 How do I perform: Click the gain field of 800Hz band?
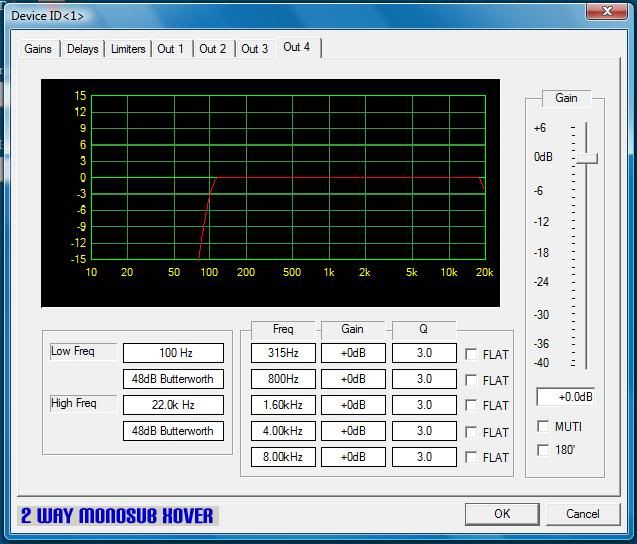(x=353, y=379)
